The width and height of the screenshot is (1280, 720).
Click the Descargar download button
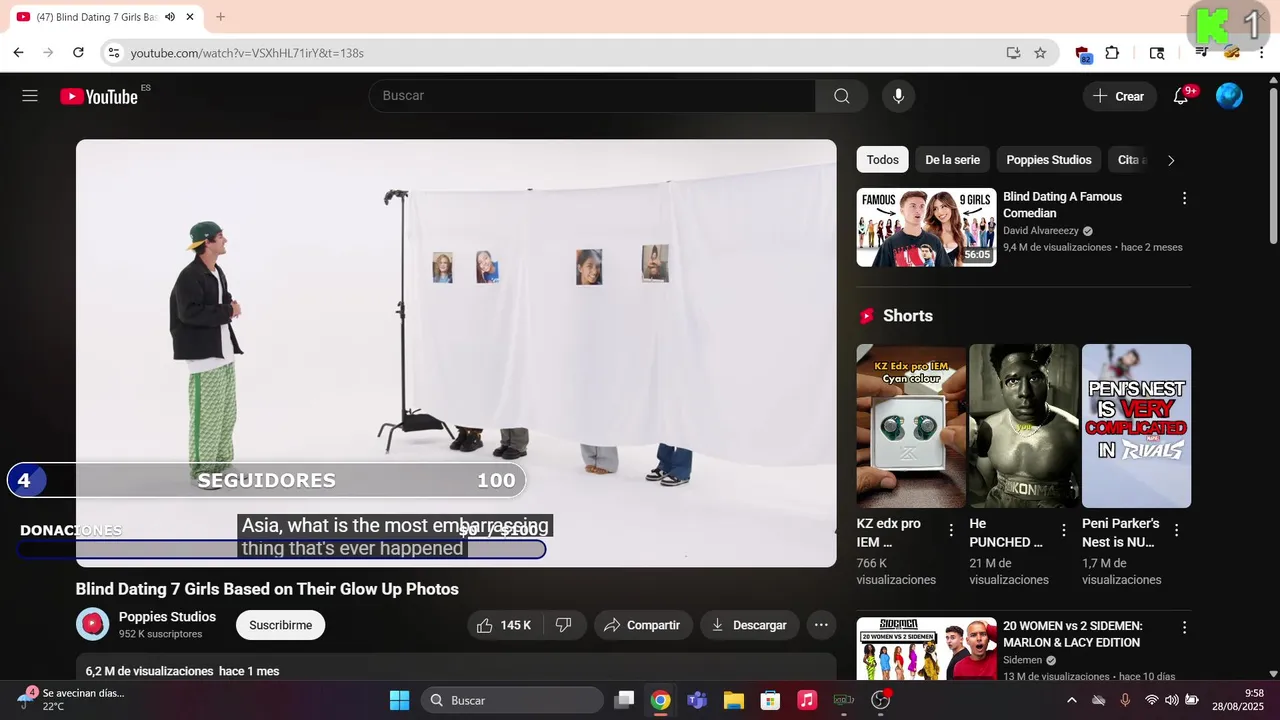(x=749, y=625)
